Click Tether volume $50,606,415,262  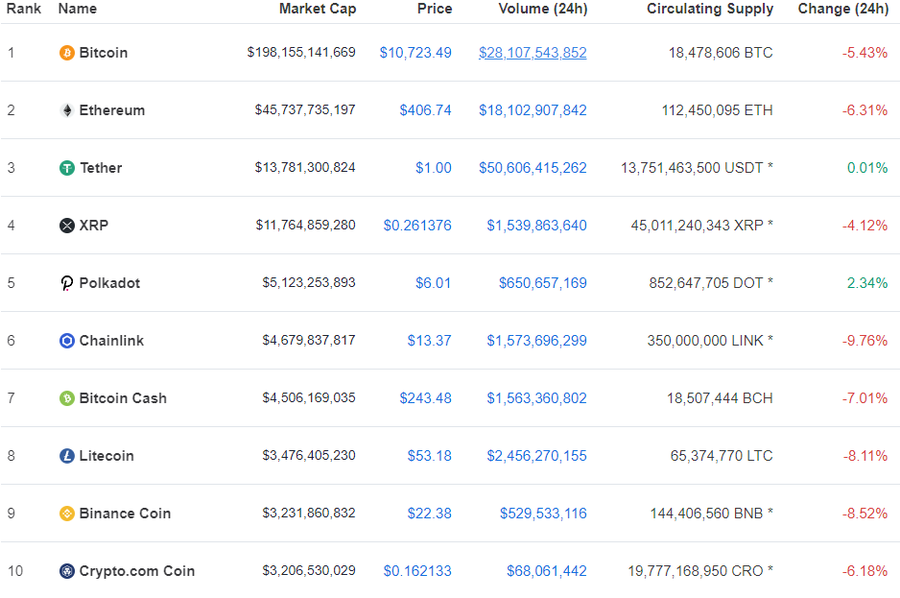533,168
